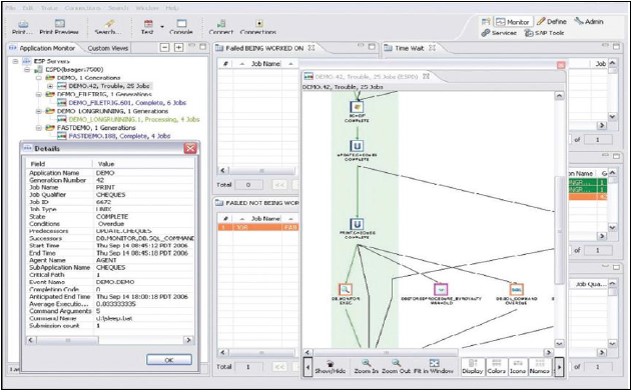Click the Details dialog horizontal scrollbar
Screen dimensions: 632x392
point(110,340)
